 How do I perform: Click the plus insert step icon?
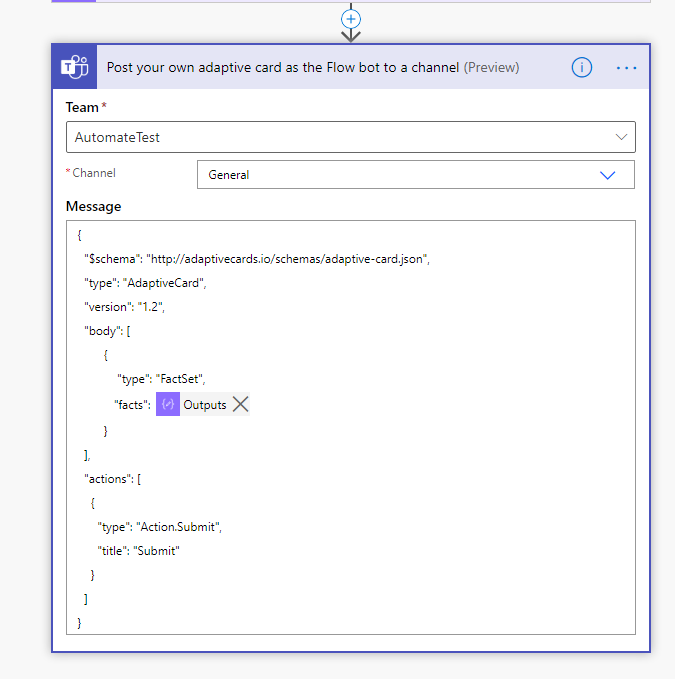pyautogui.click(x=351, y=19)
